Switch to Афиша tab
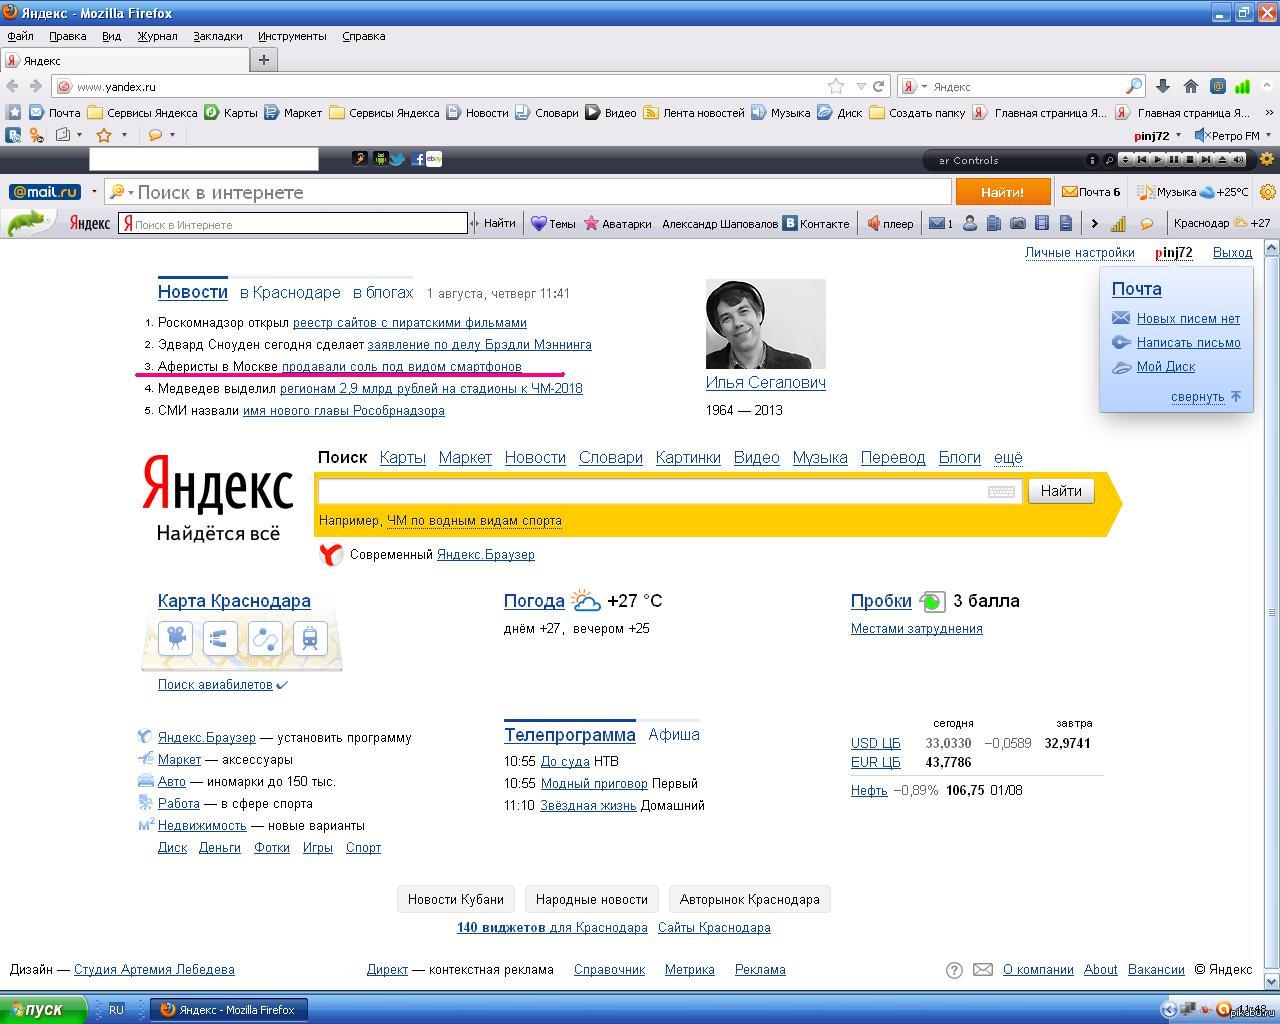 (x=674, y=734)
